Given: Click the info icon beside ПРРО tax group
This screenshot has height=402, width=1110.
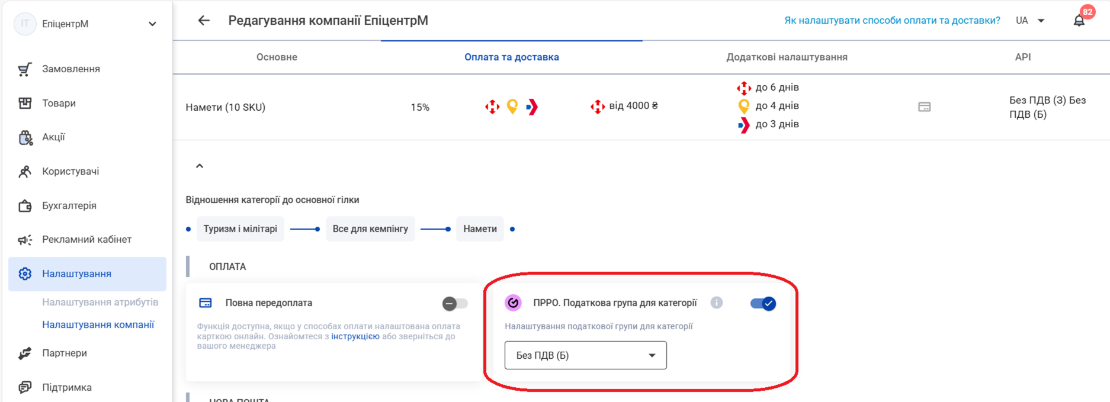Looking at the screenshot, I should (716, 303).
